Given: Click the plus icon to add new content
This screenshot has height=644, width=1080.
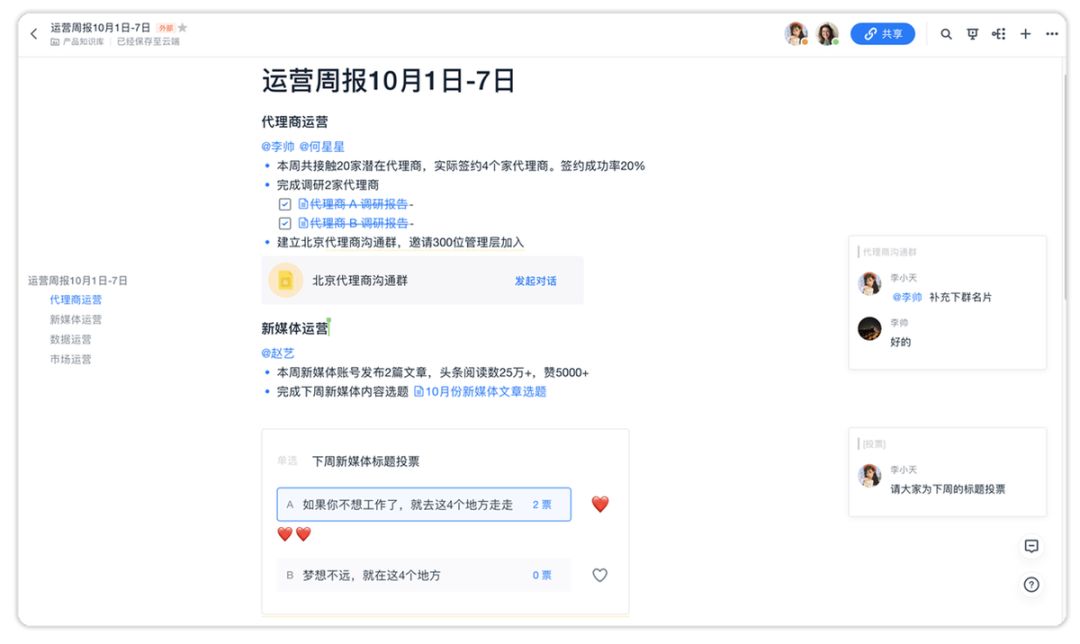Looking at the screenshot, I should pyautogui.click(x=1025, y=33).
